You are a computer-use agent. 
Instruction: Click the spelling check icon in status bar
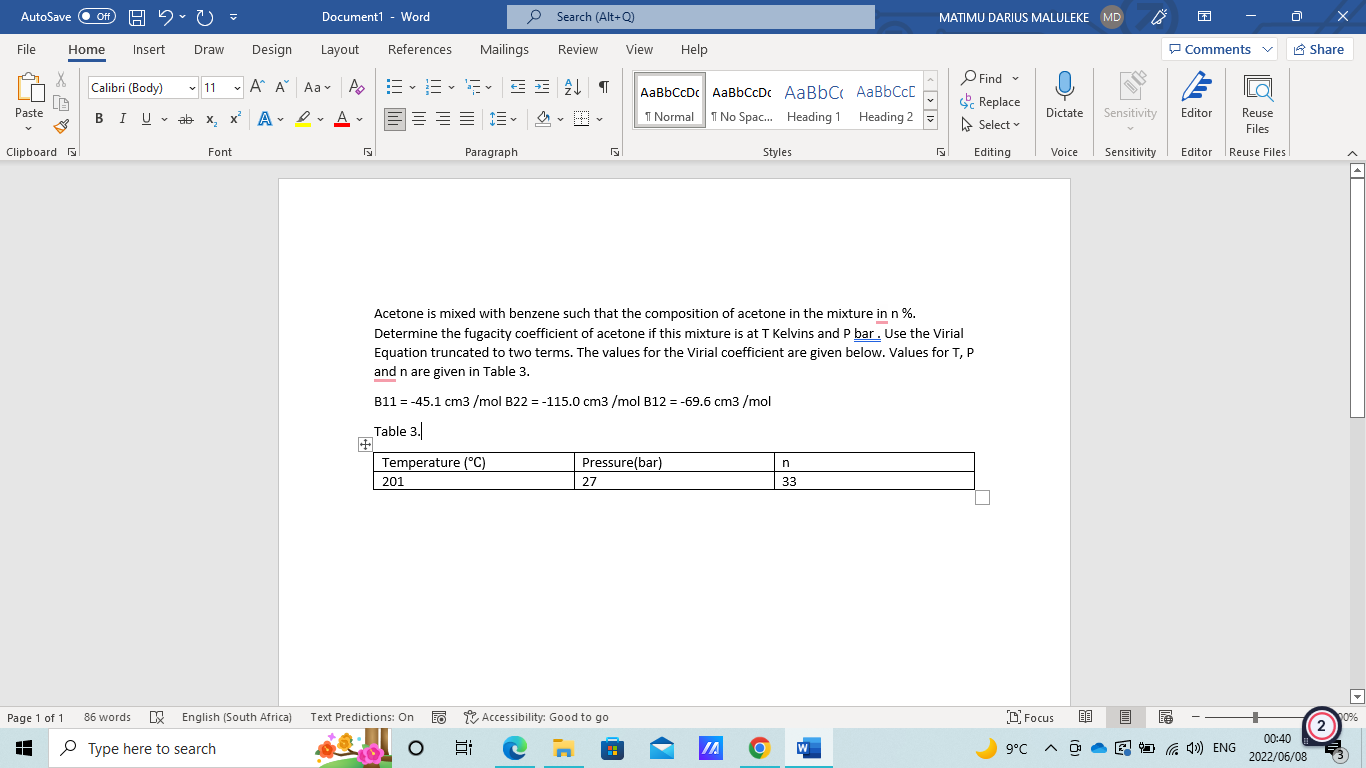[x=156, y=717]
